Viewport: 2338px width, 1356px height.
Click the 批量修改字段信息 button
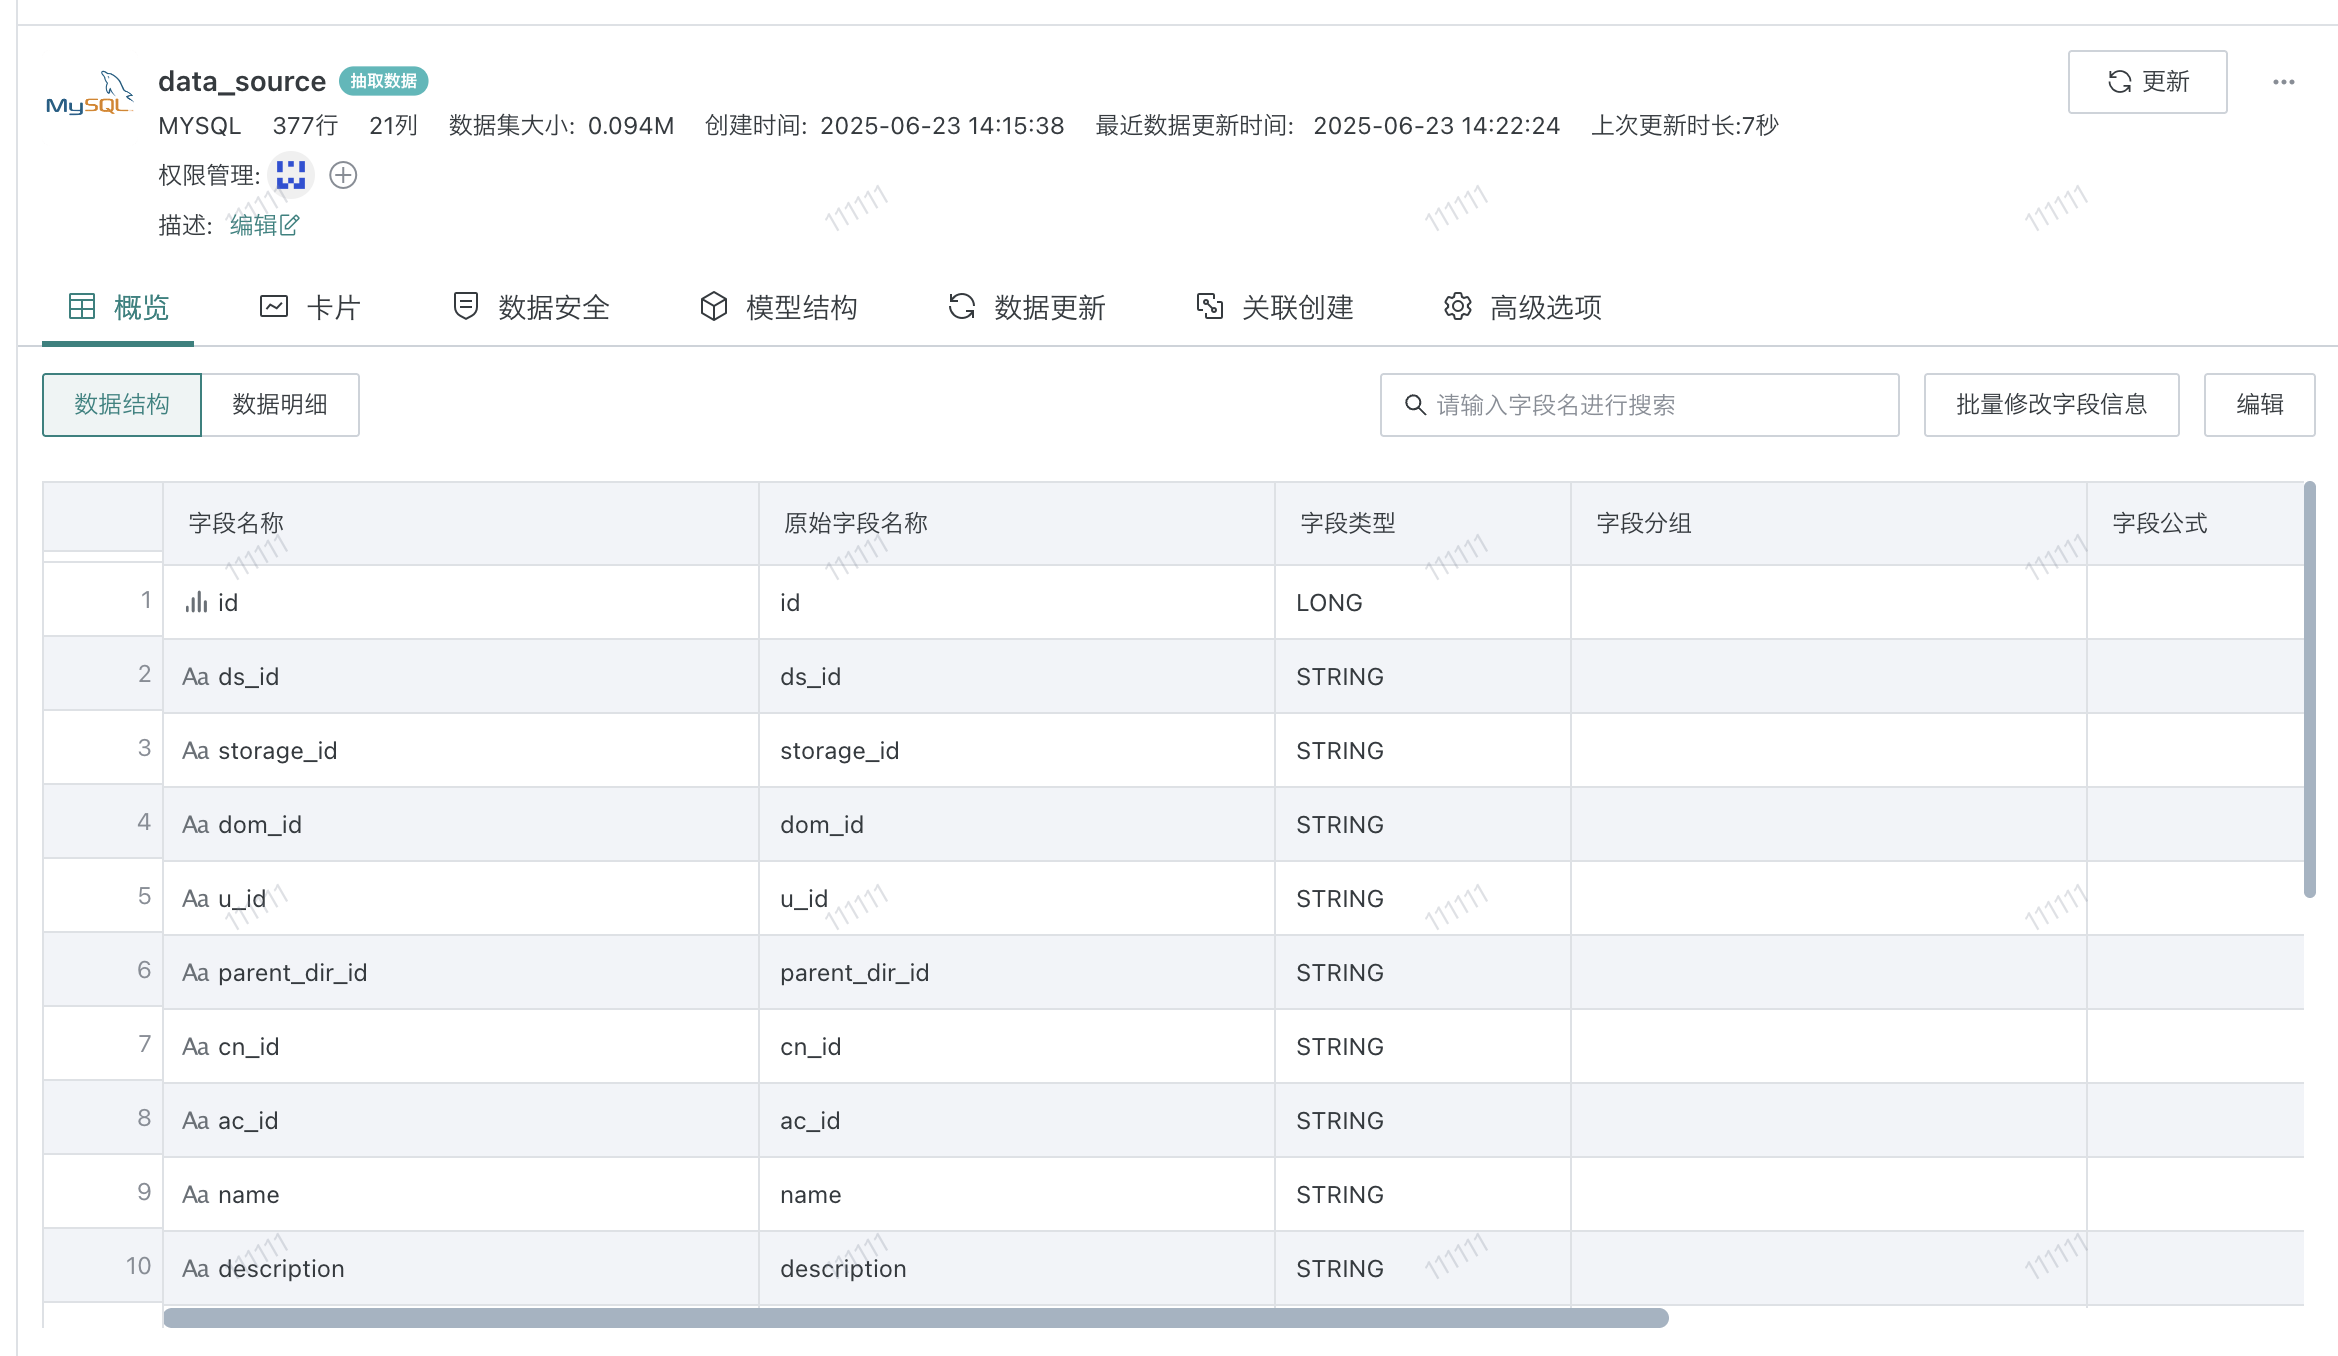2051,405
